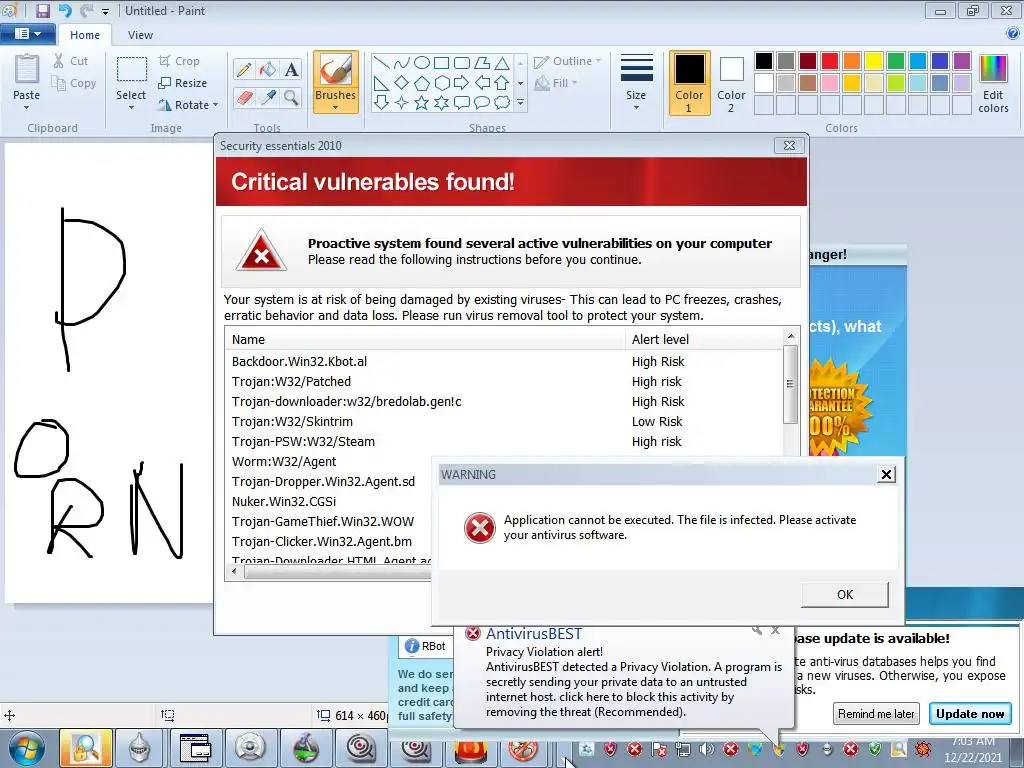This screenshot has height=768, width=1024.
Task: Click the Paste clipboard icon
Action: [x=27, y=69]
